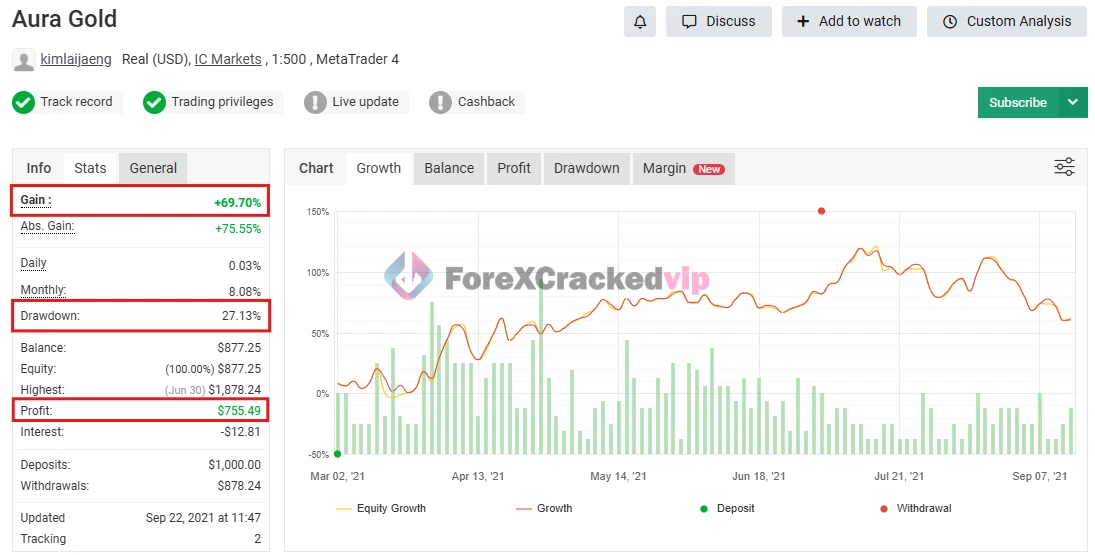Viewport: 1095px width, 555px height.
Task: Click the Aura Gold title
Action: 65,19
